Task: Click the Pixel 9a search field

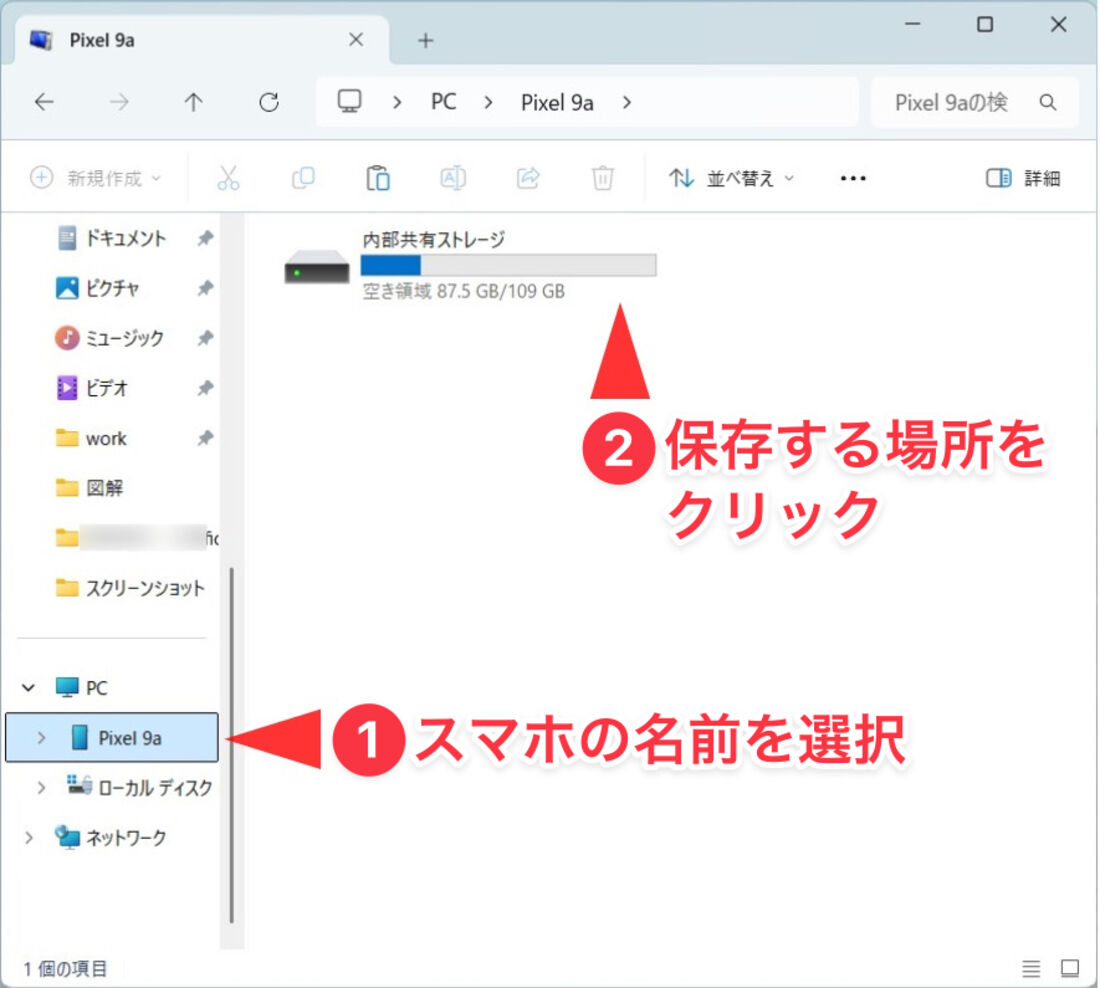Action: click(974, 102)
